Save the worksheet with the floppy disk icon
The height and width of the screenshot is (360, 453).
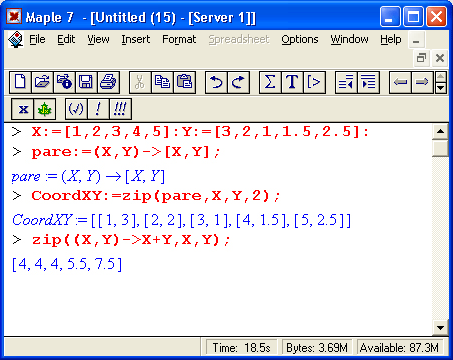tap(86, 82)
